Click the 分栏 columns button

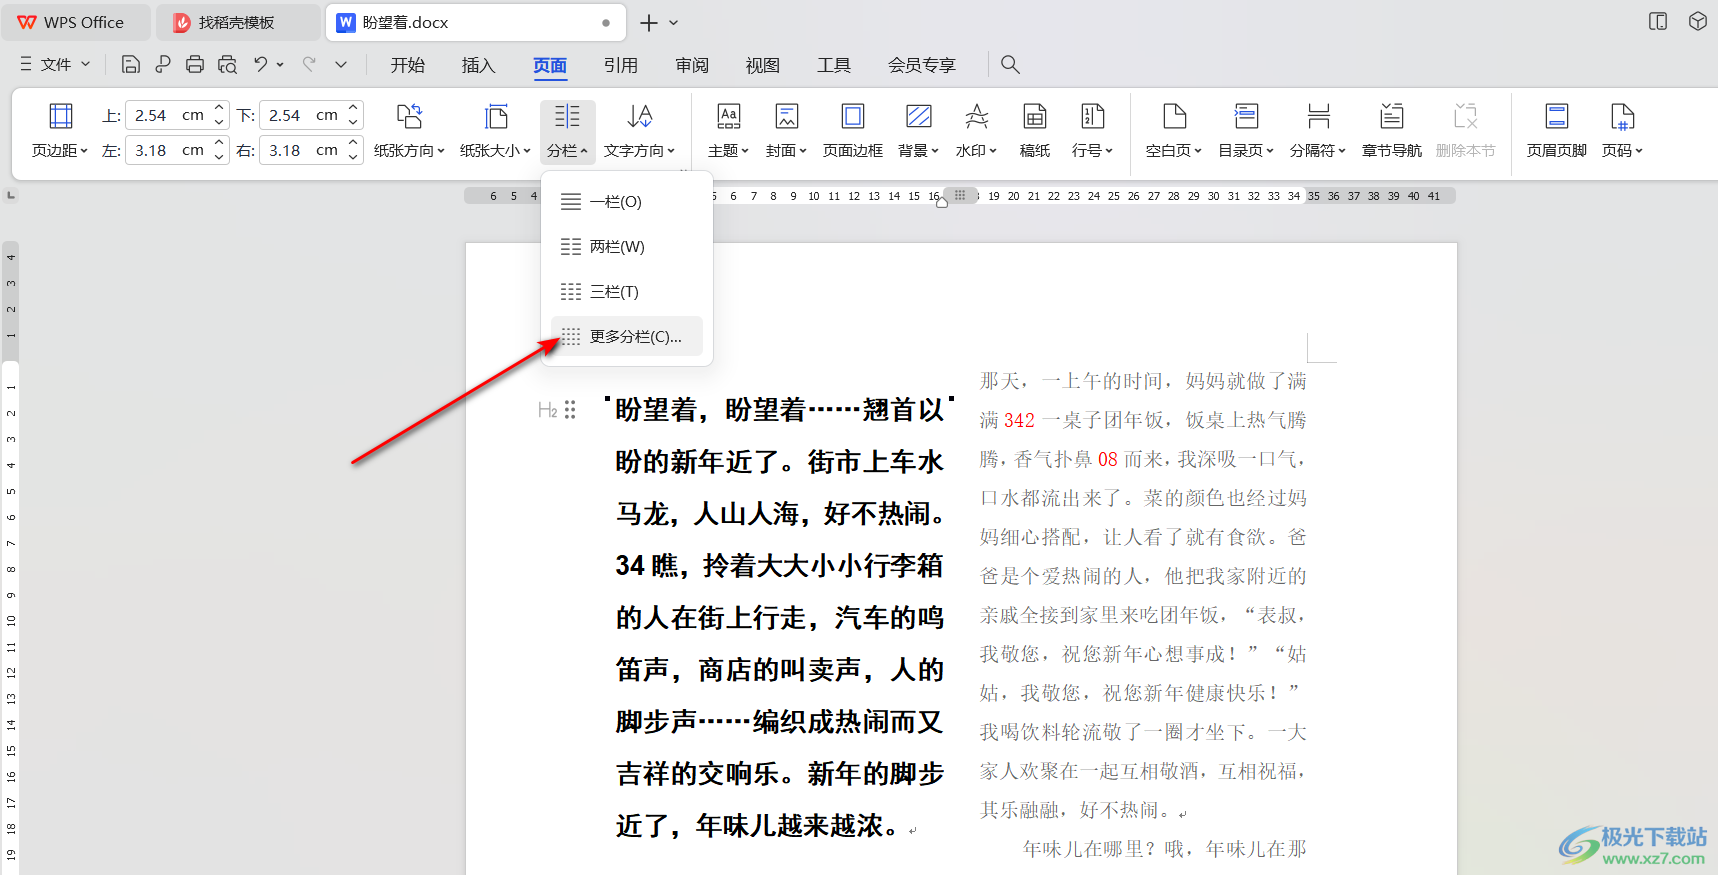(567, 131)
